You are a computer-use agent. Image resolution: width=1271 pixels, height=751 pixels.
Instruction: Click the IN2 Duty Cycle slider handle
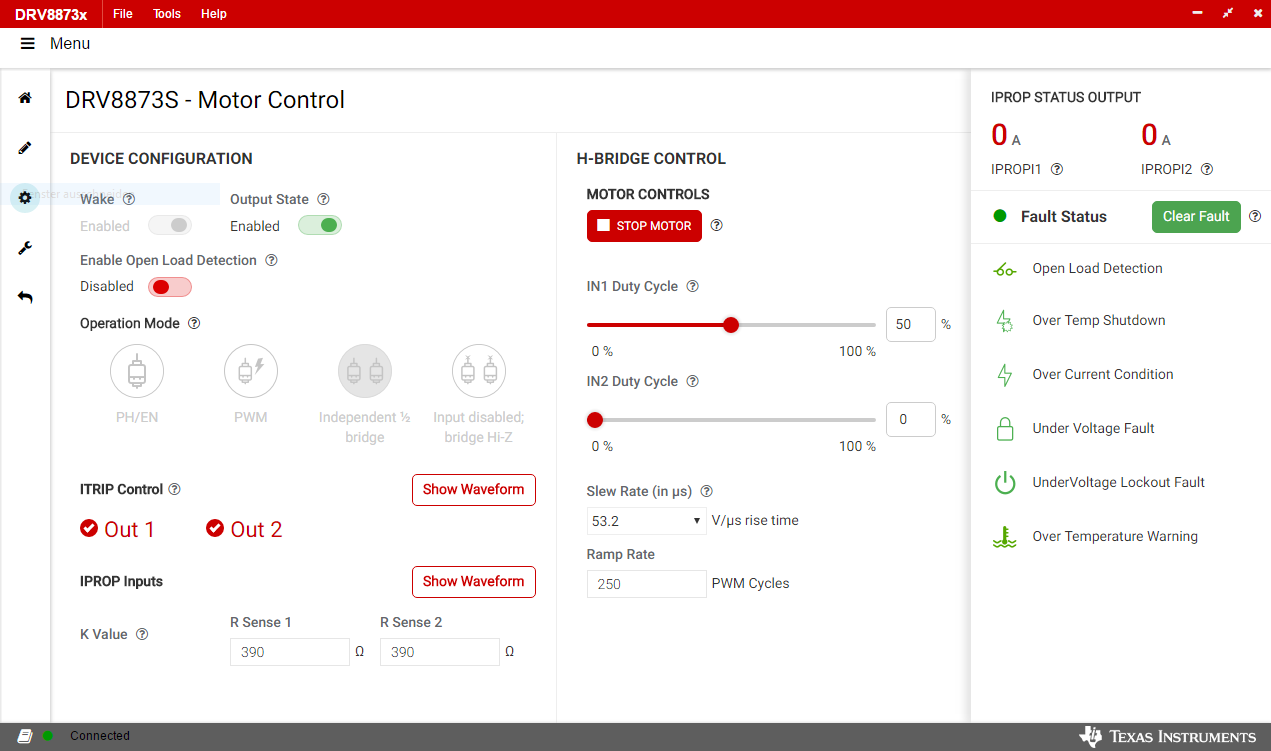(595, 420)
